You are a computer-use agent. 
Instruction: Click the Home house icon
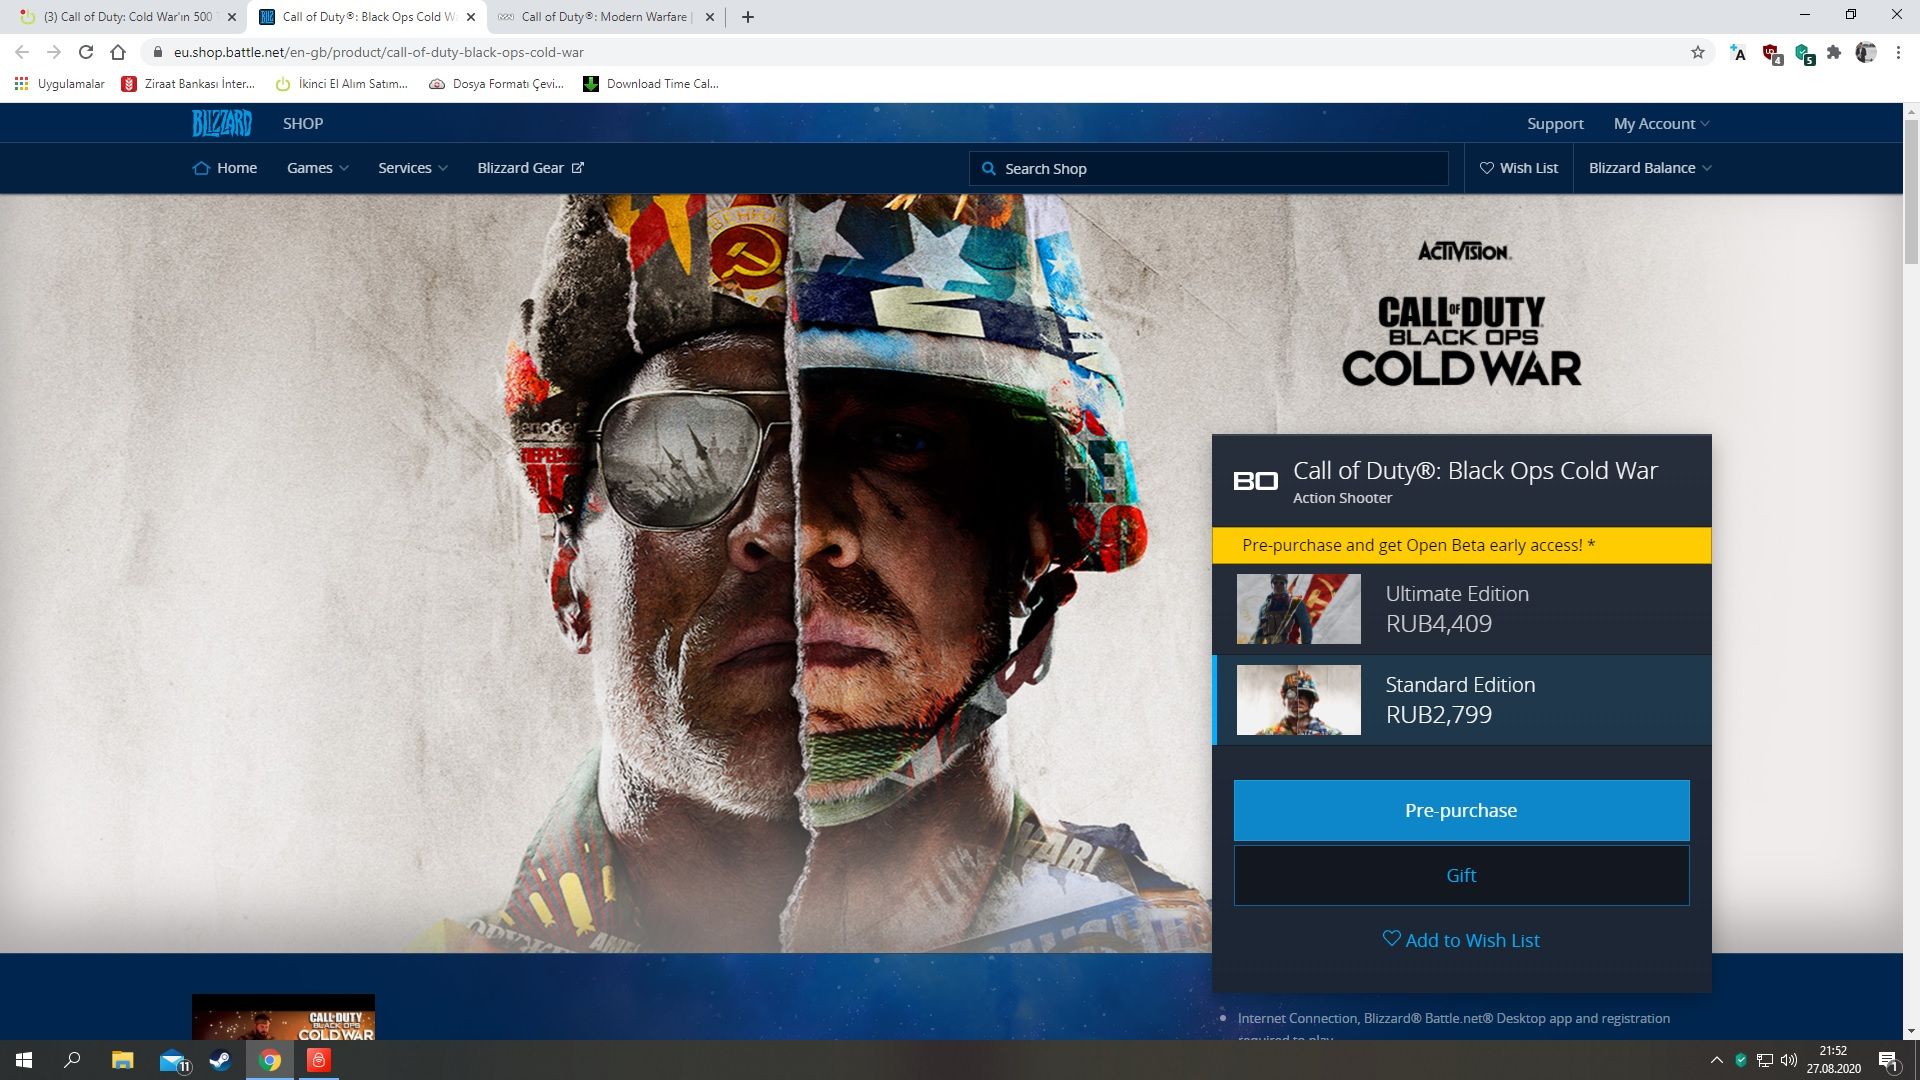pos(201,168)
